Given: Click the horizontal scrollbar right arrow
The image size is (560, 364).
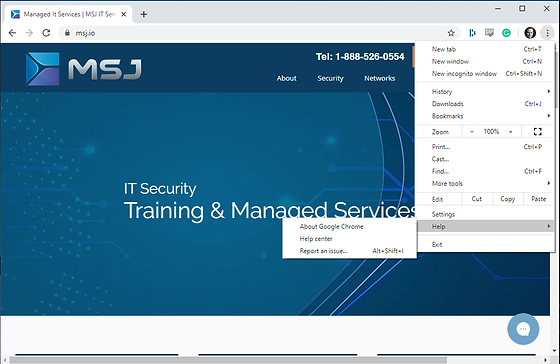Looking at the screenshot, I should pos(545,360).
